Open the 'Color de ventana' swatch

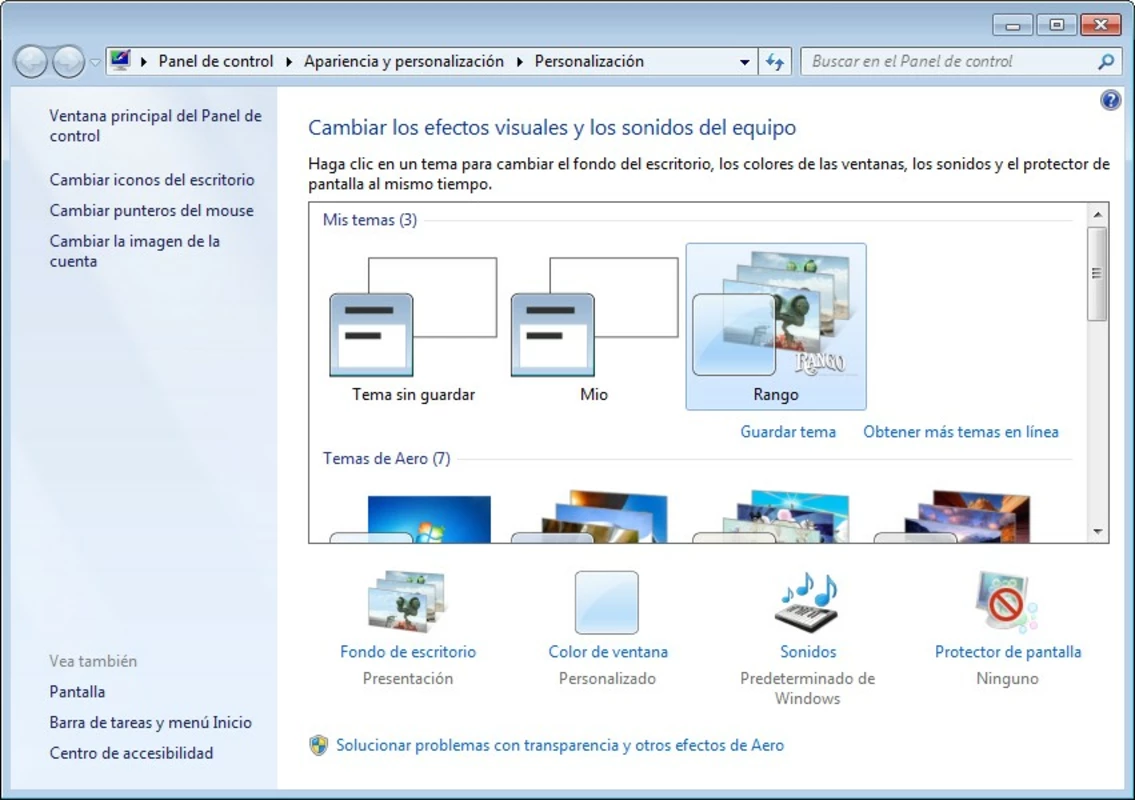click(x=607, y=602)
